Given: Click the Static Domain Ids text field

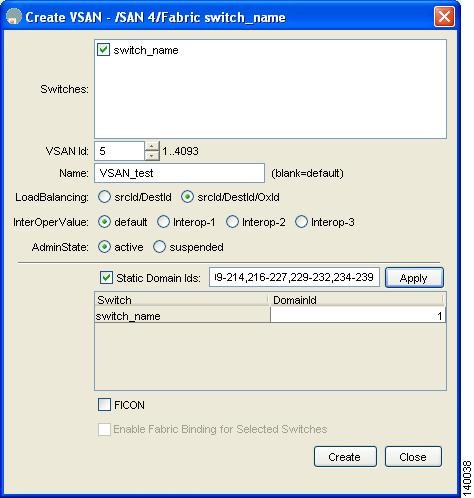Looking at the screenshot, I should point(294,277).
